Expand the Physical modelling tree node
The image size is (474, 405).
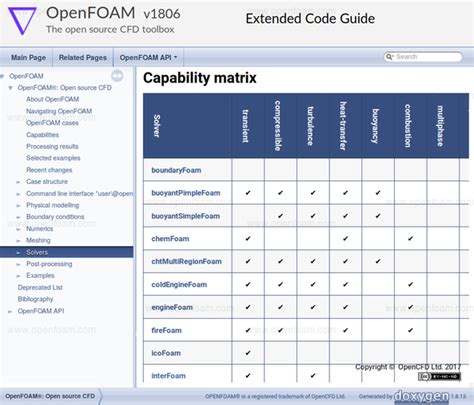(x=19, y=206)
